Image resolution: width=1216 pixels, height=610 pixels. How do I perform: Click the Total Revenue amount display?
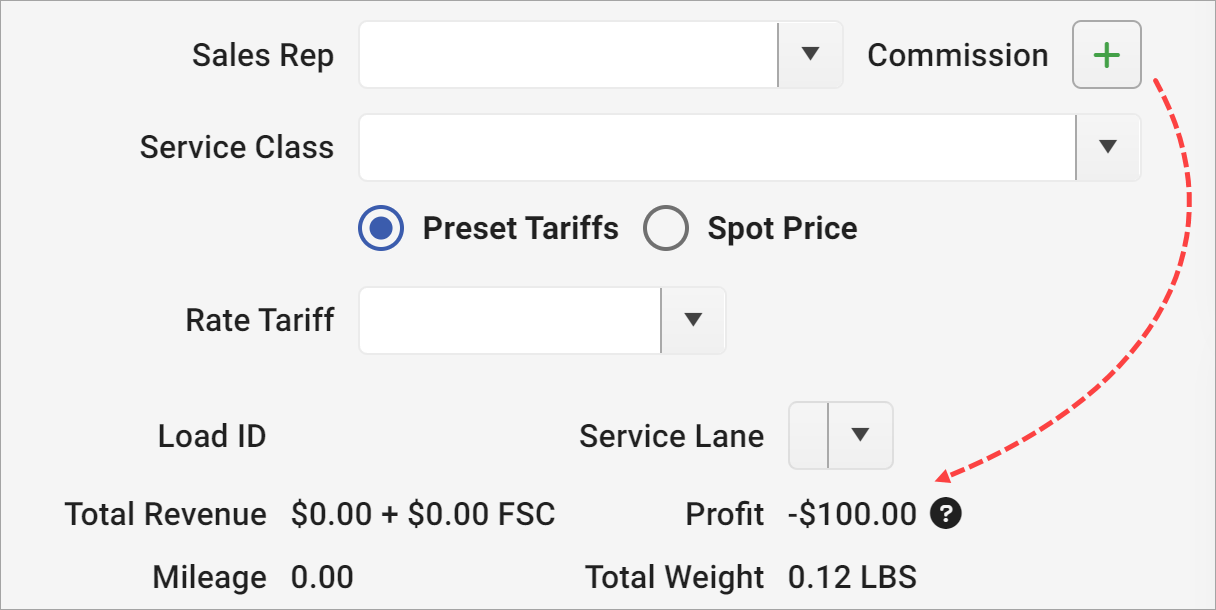[x=424, y=514]
